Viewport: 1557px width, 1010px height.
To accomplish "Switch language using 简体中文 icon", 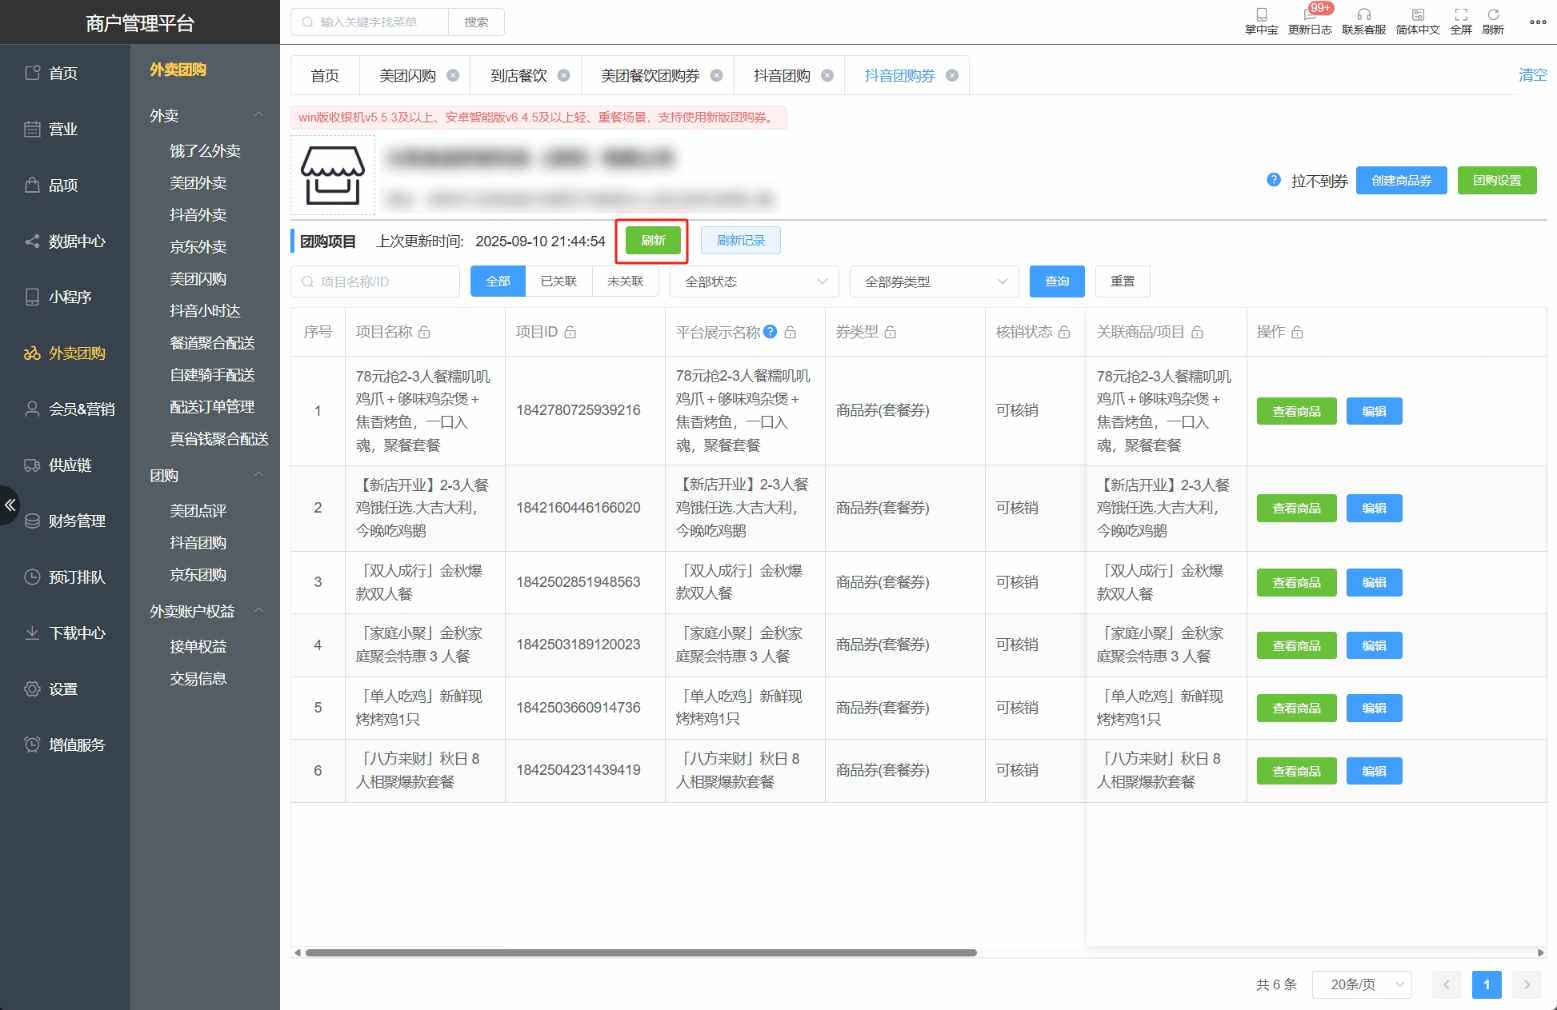I will pyautogui.click(x=1418, y=21).
